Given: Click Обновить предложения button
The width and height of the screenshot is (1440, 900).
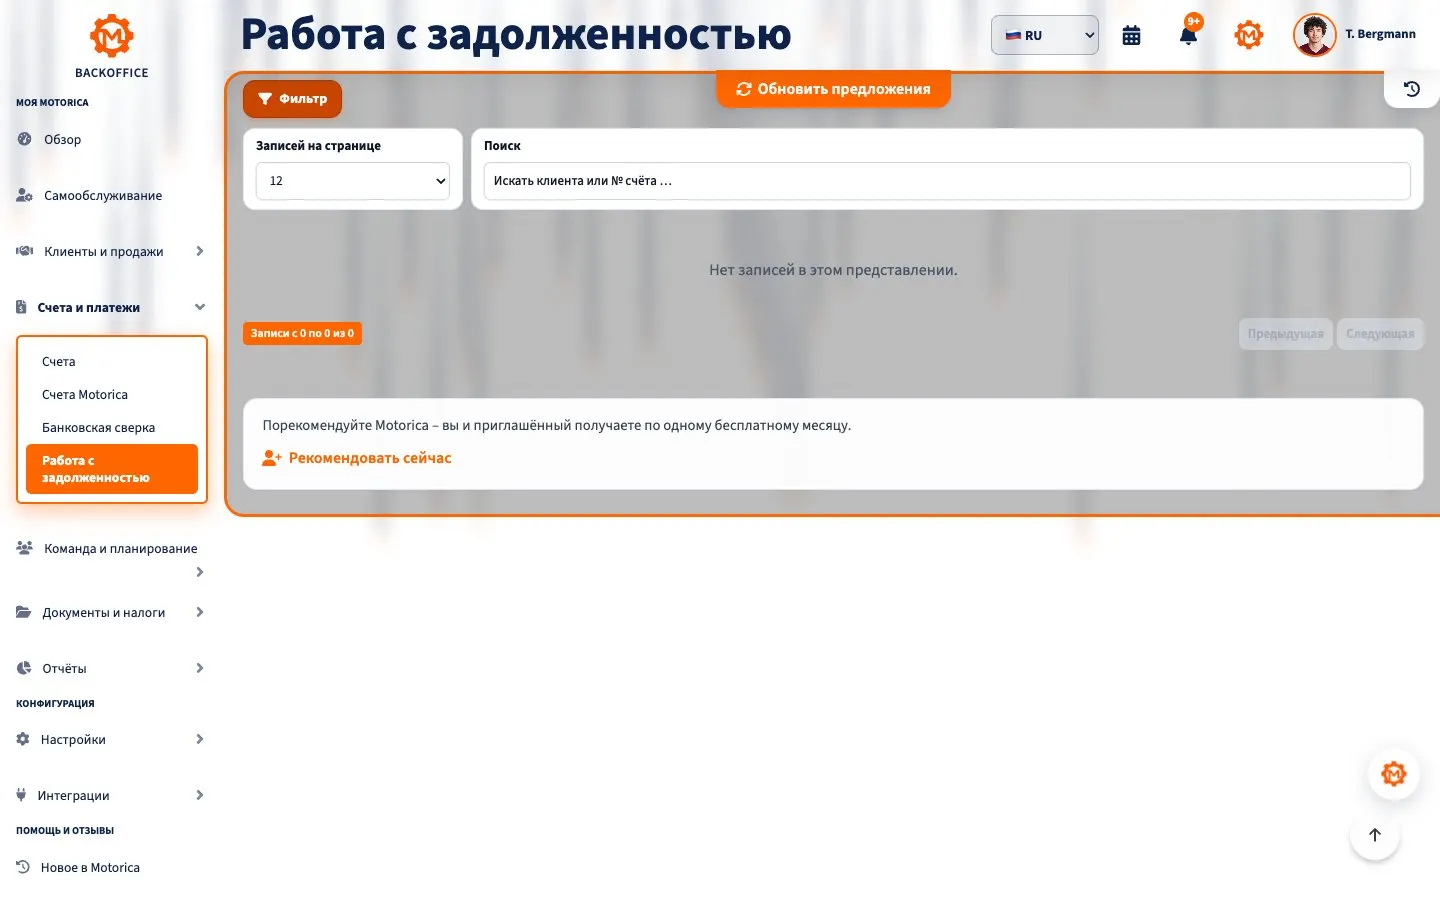Looking at the screenshot, I should point(833,89).
